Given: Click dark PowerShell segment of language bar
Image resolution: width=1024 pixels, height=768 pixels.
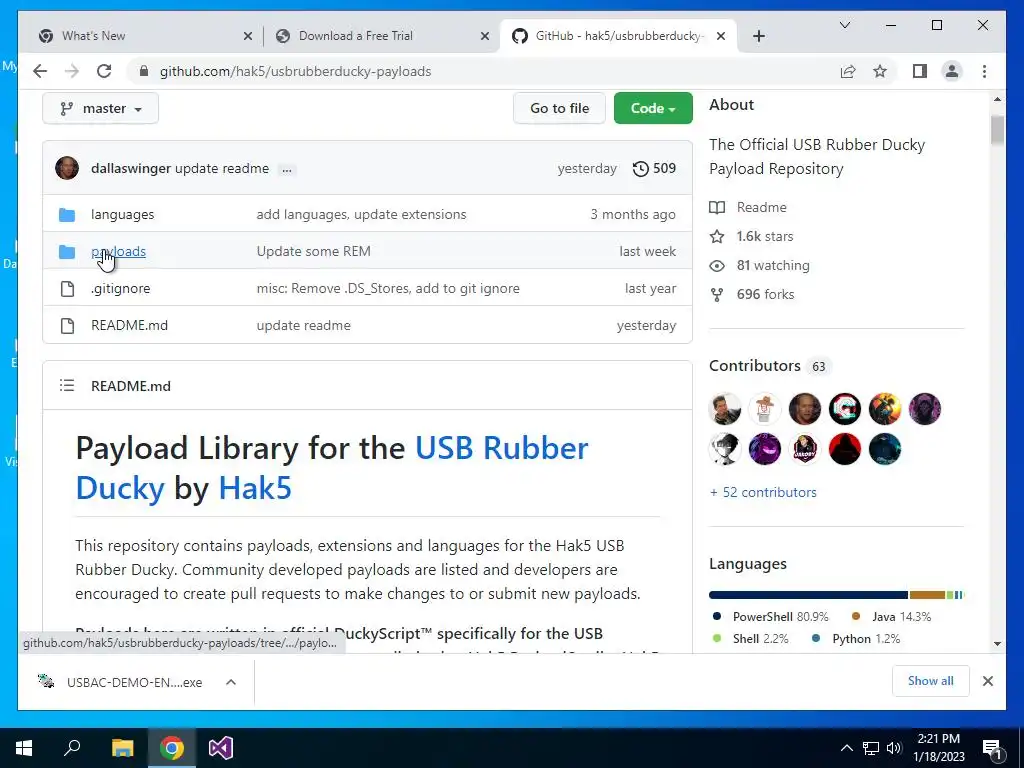Looking at the screenshot, I should click(808, 595).
